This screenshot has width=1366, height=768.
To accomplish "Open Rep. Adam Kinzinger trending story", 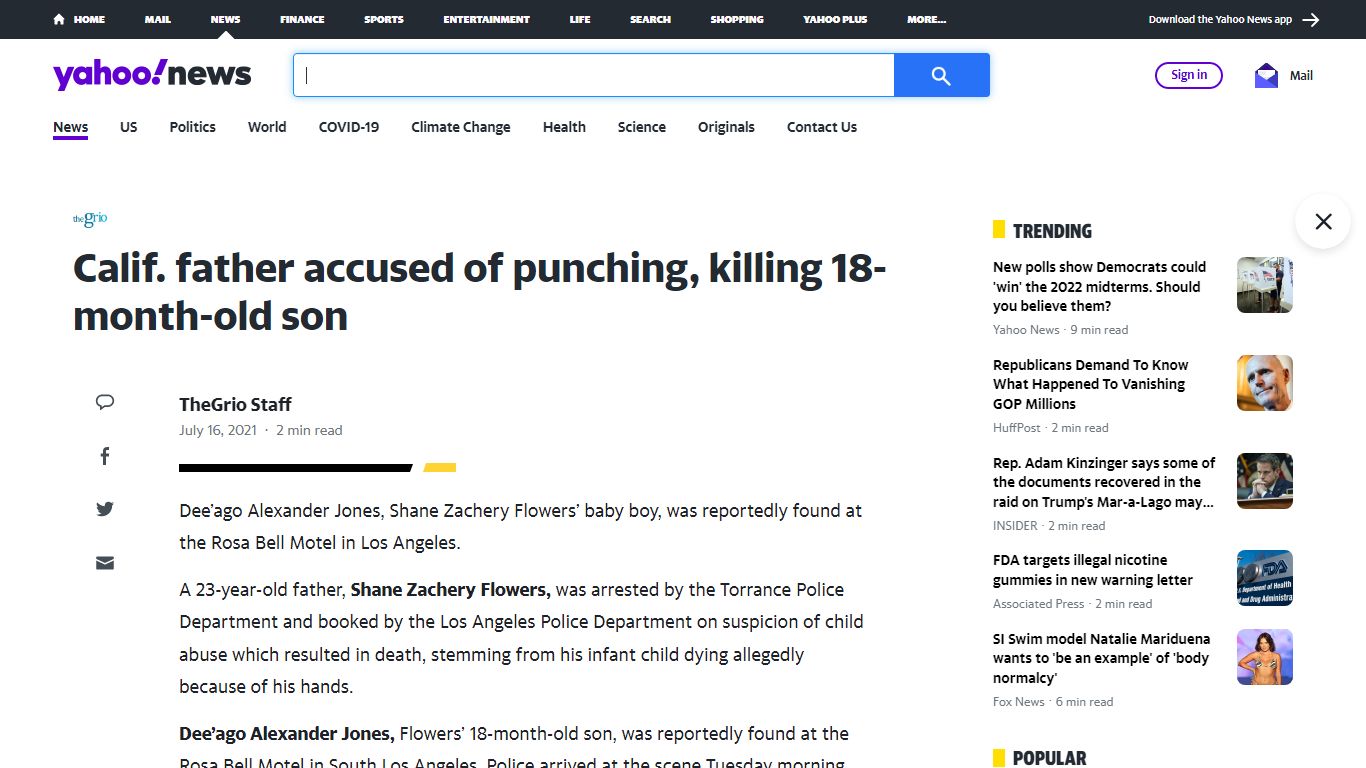I will click(x=1104, y=482).
